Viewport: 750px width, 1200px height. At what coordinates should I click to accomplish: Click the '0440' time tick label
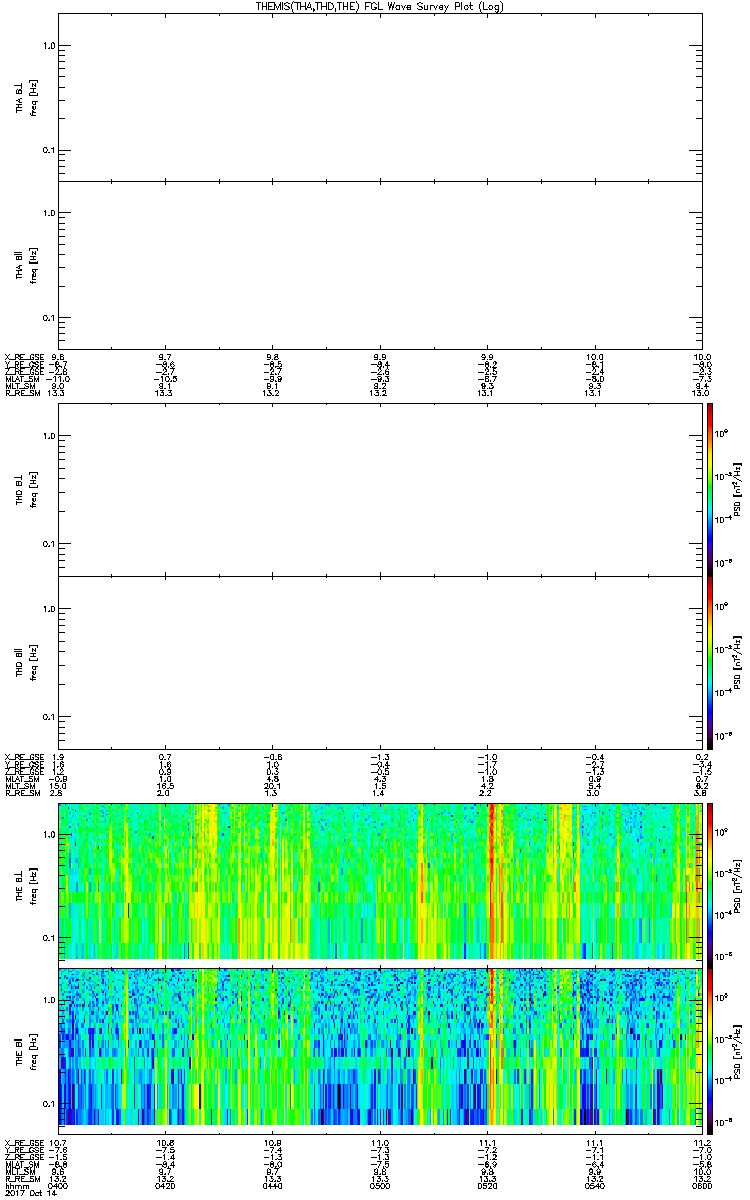(273, 1186)
